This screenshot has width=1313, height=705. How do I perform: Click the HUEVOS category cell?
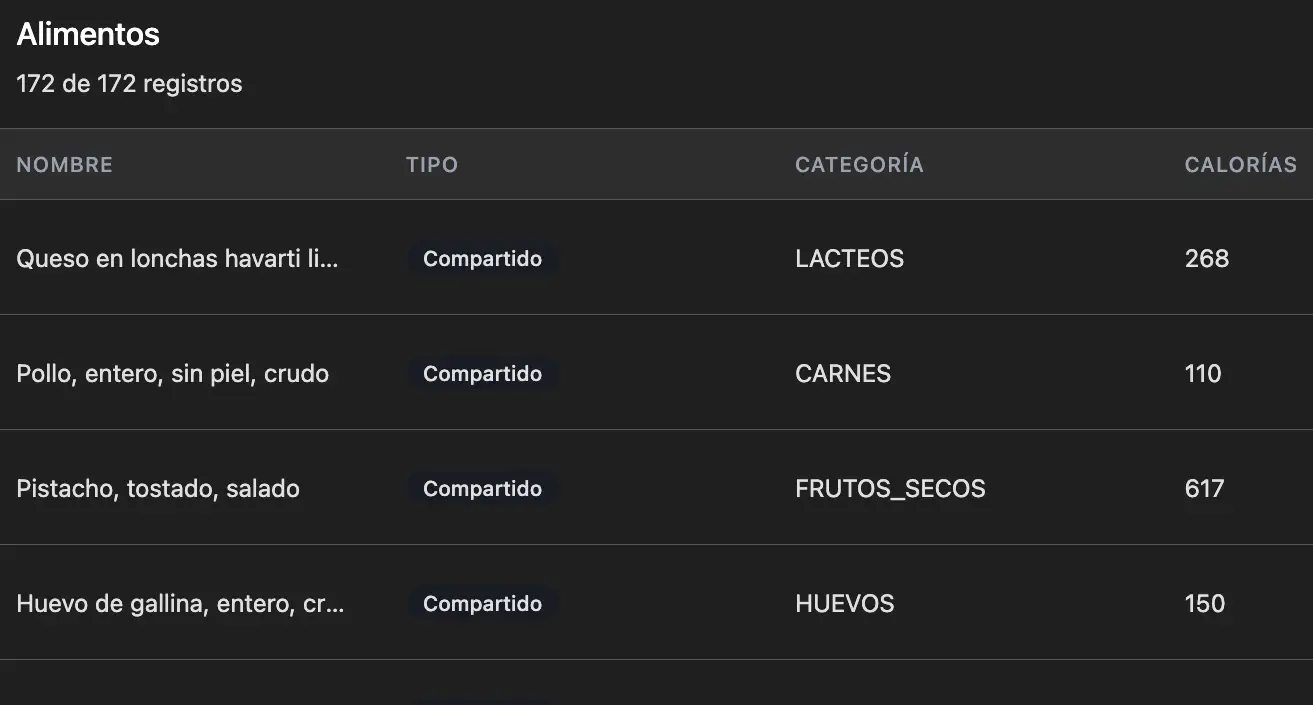pyautogui.click(x=845, y=604)
